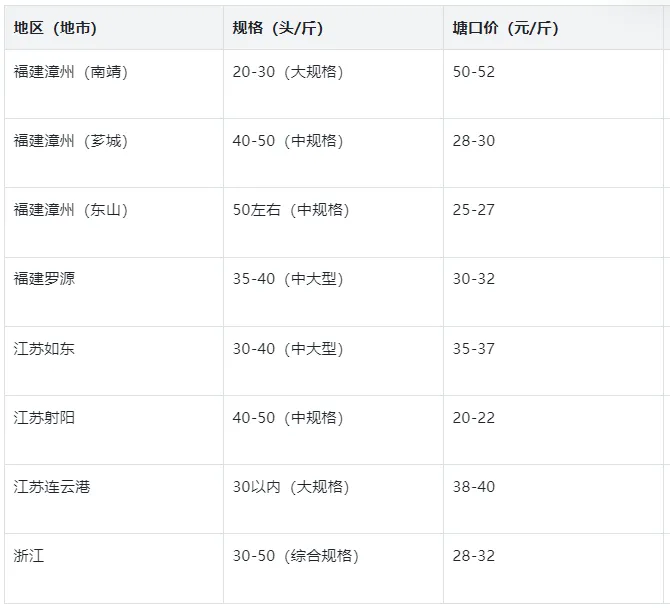Click the 塘口价（元/斤） column header

(x=505, y=28)
